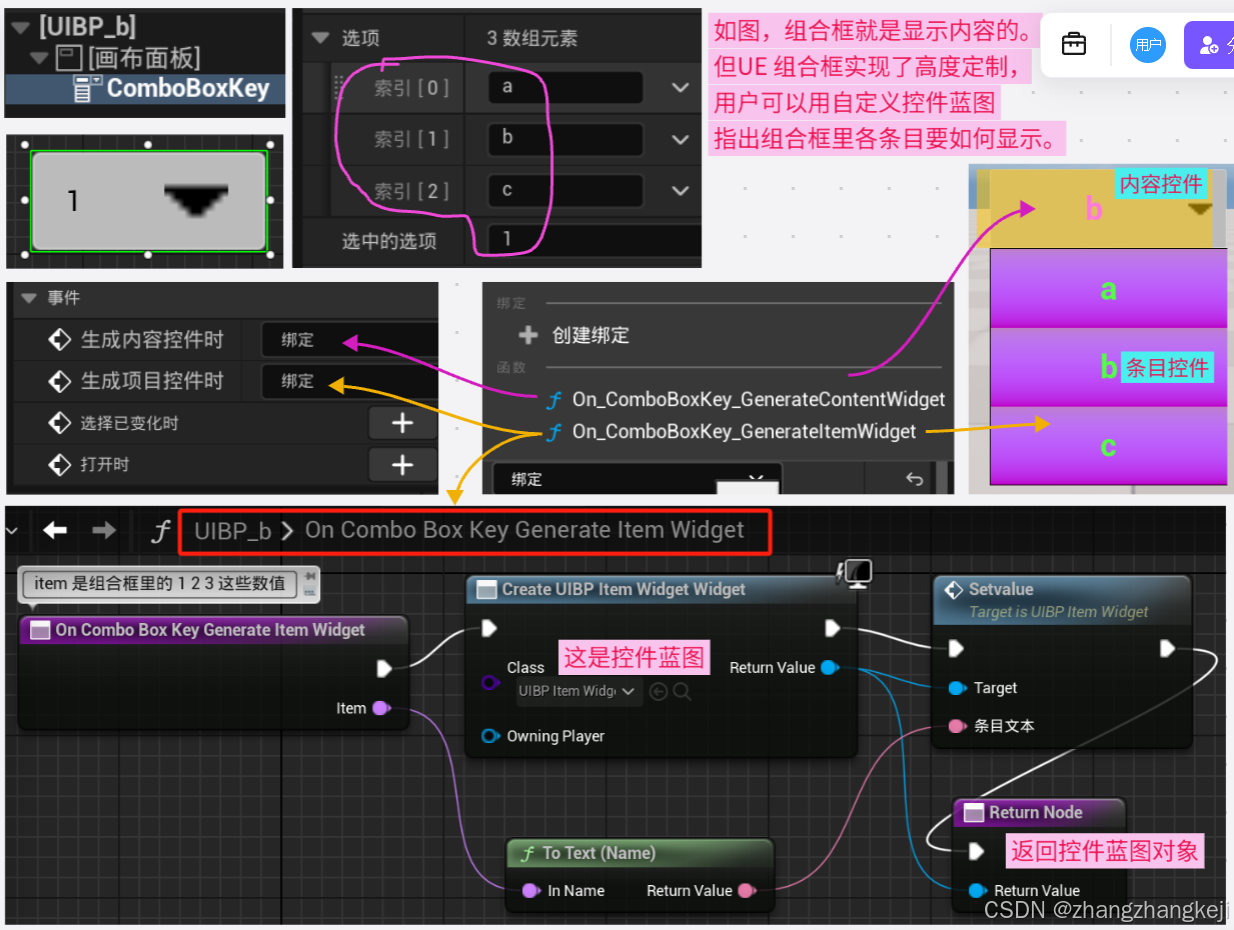The height and width of the screenshot is (930, 1234).
Task: Open the chevron menu for 索引 [0]
Action: (681, 88)
